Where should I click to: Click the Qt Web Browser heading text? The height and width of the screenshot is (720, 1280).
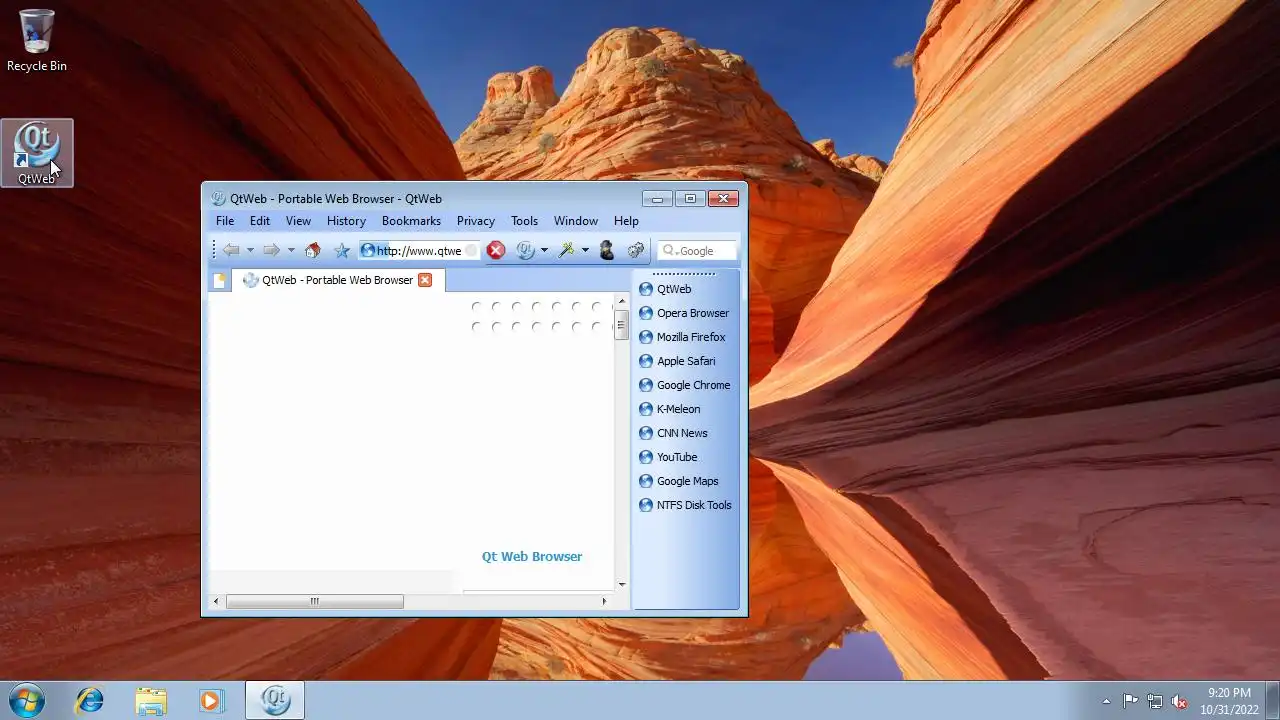[532, 557]
